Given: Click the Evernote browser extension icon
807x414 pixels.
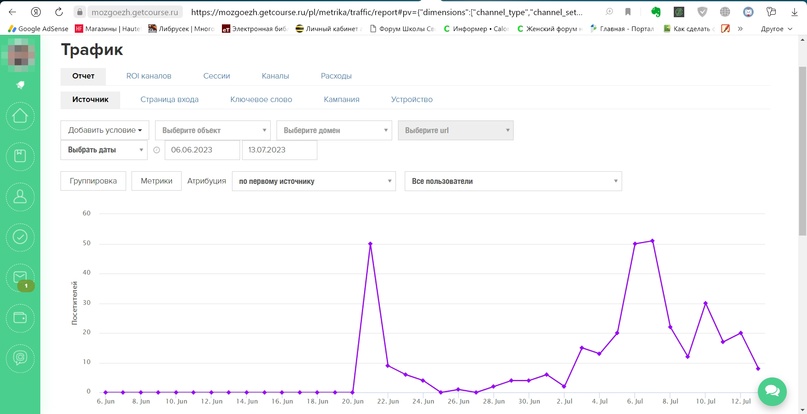Looking at the screenshot, I should [655, 12].
